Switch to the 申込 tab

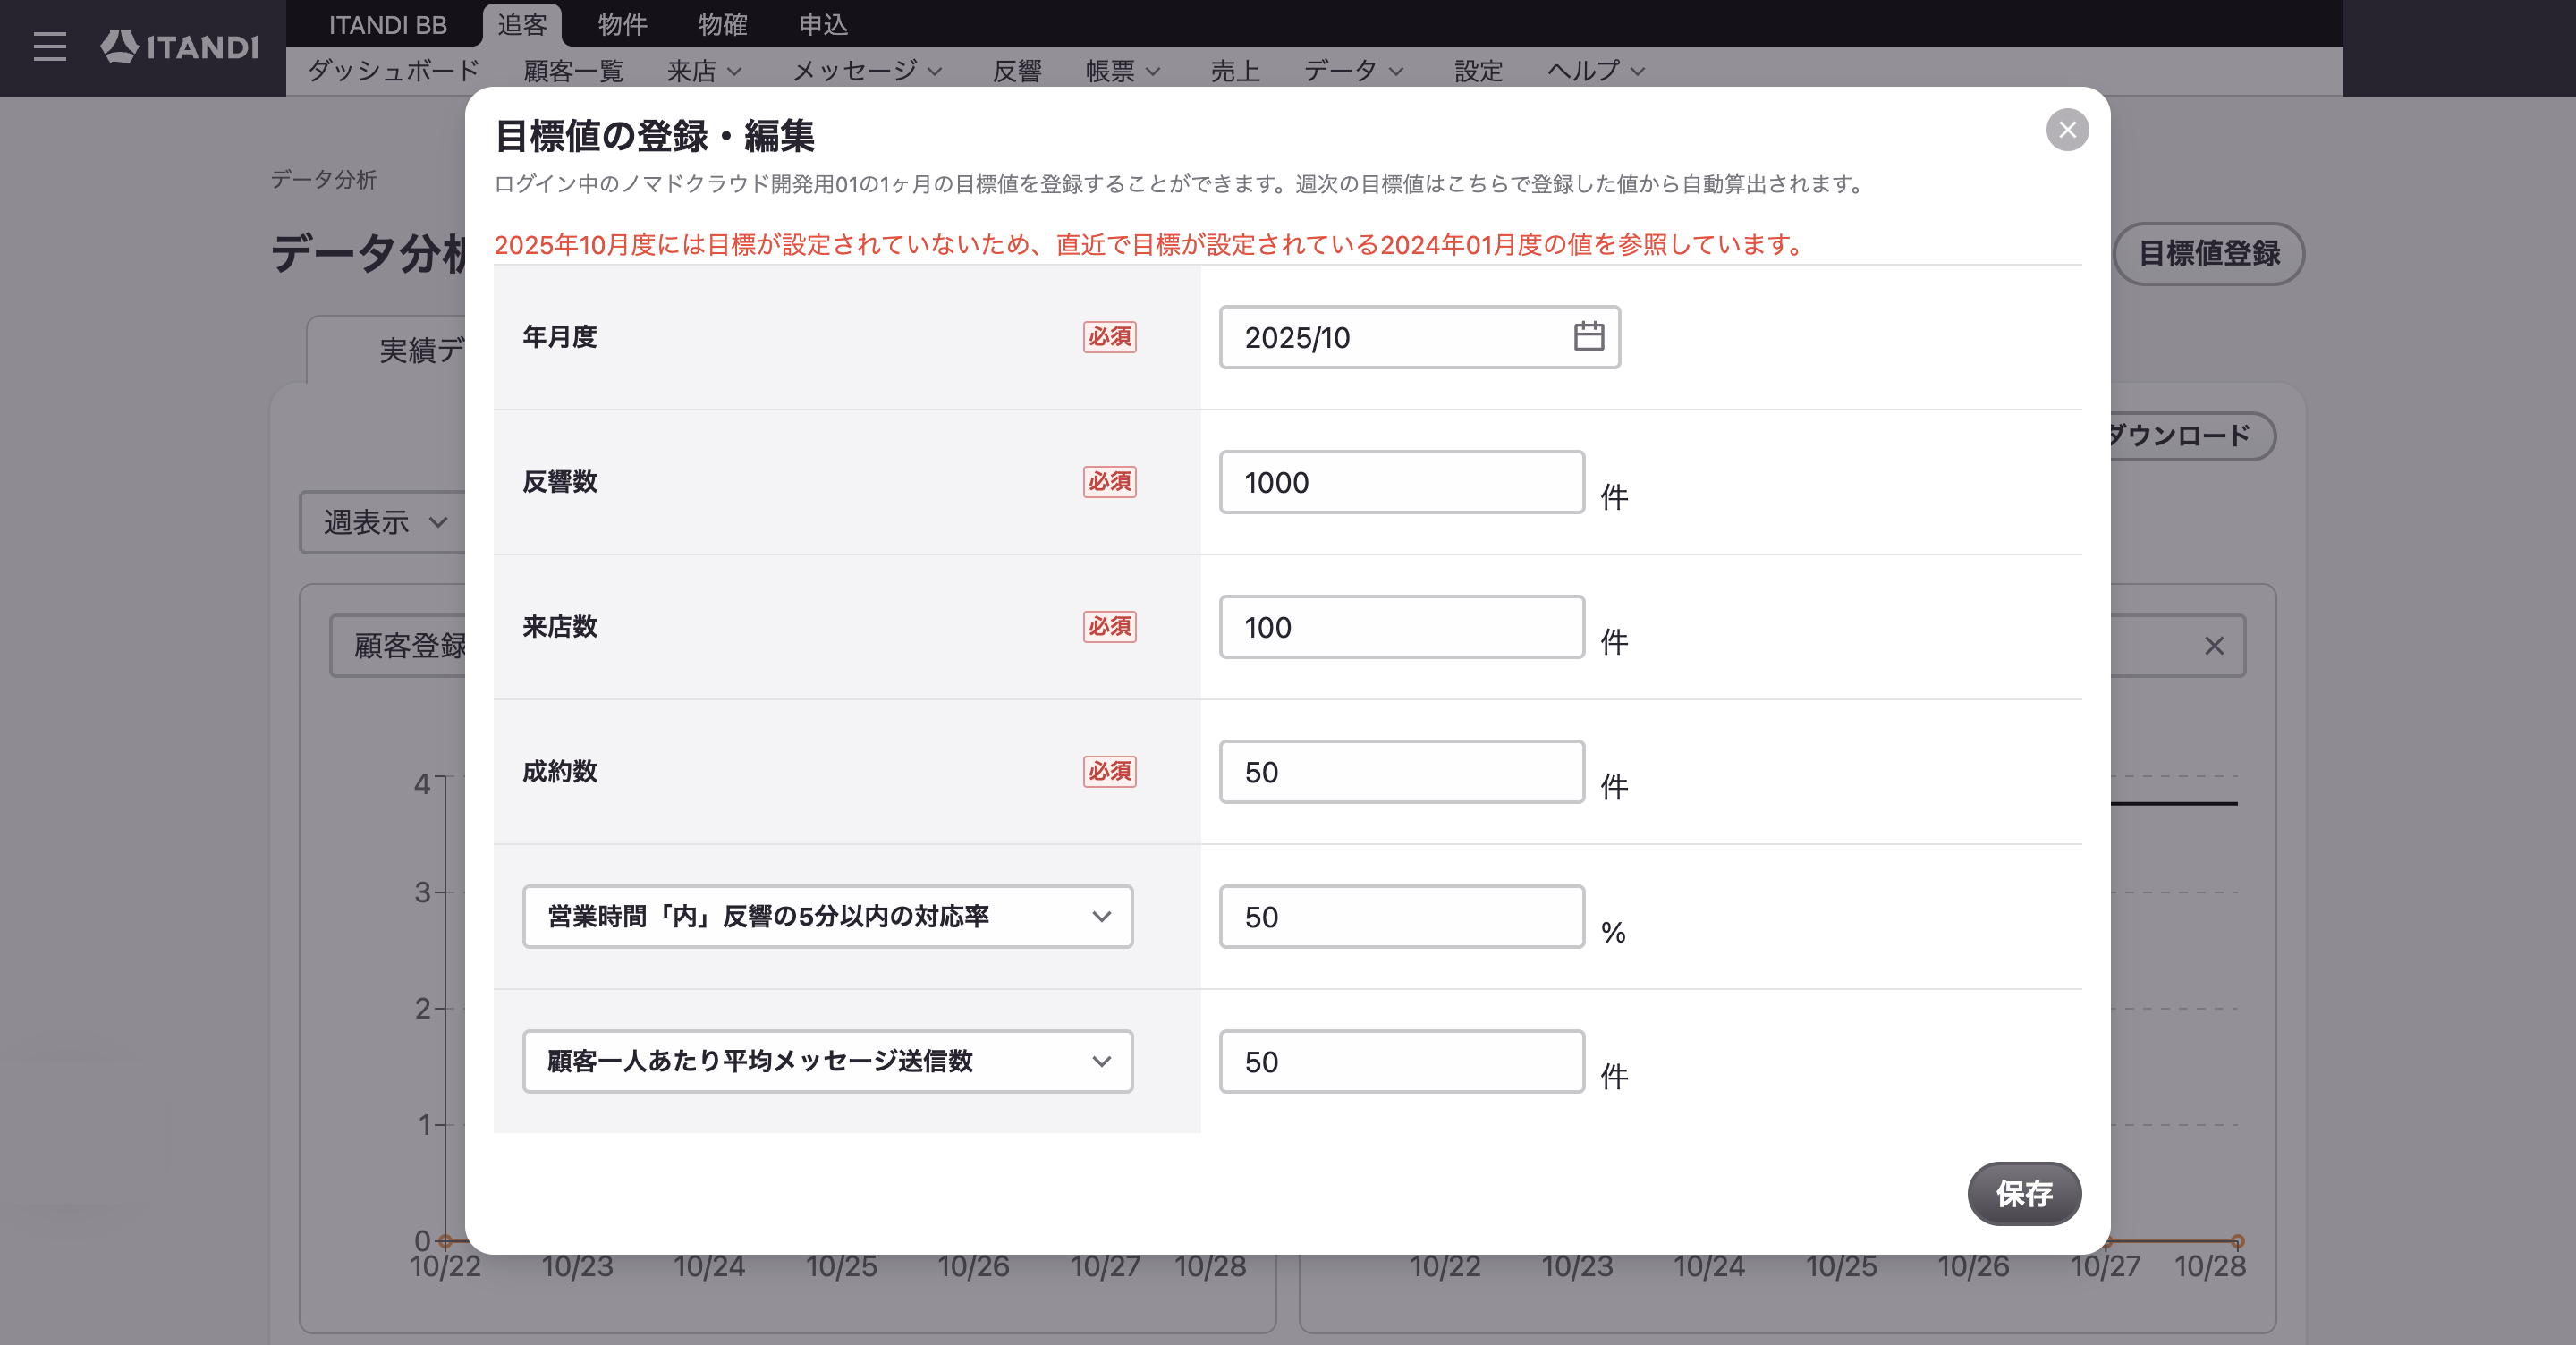pos(823,24)
